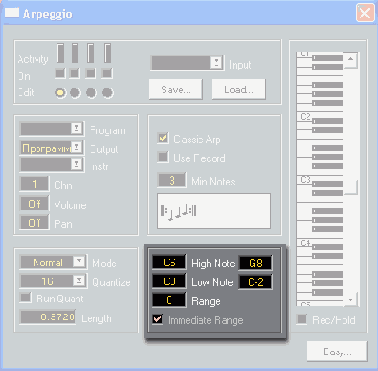Open the Input dropdown
The width and height of the screenshot is (378, 371).
coord(216,62)
